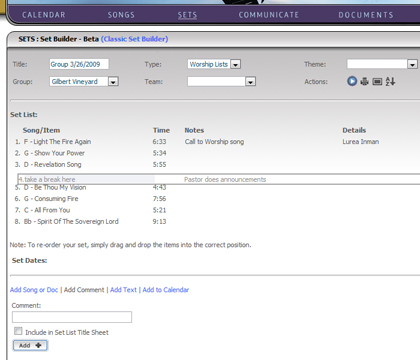The image size is (420, 360).
Task: Focus the Title field with Group 3/26/2009
Action: tap(79, 64)
